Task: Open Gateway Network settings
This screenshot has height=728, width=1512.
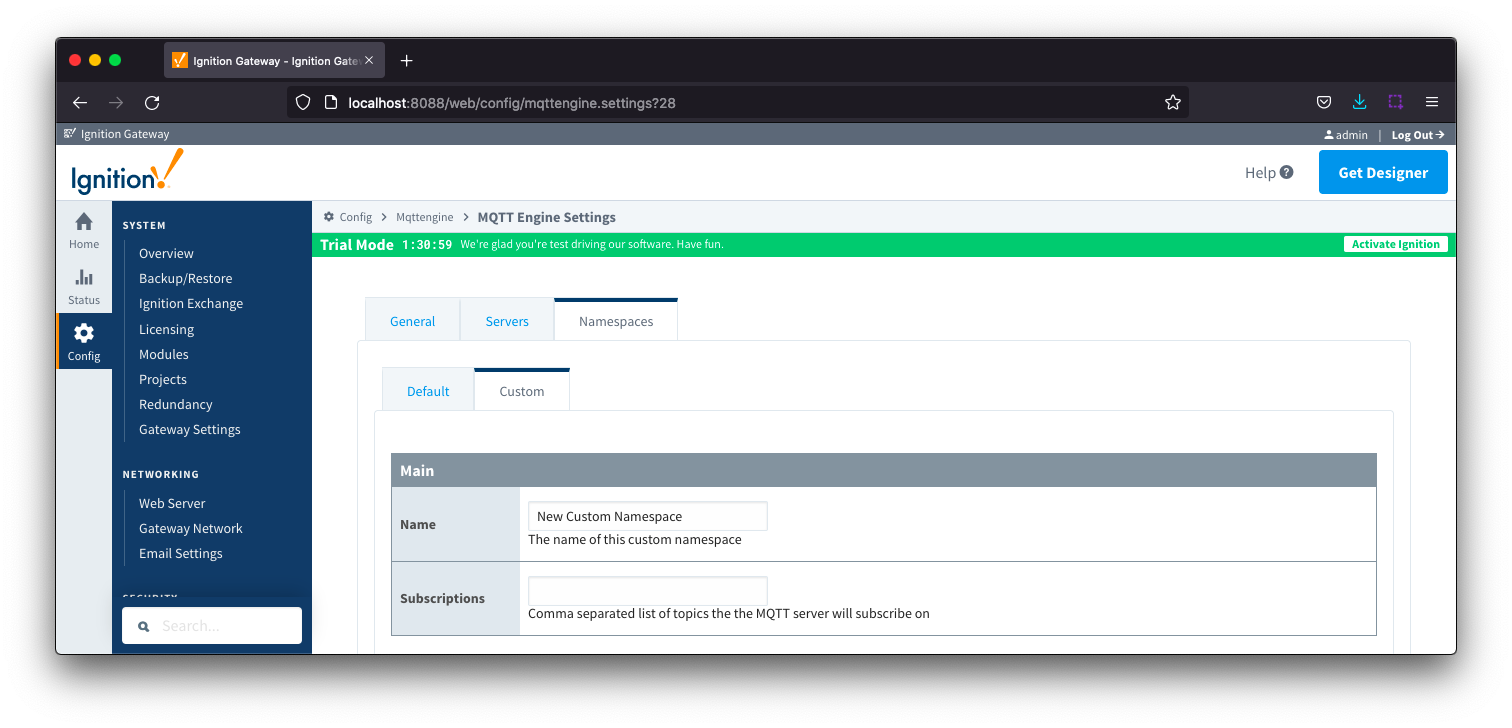Action: pos(191,528)
